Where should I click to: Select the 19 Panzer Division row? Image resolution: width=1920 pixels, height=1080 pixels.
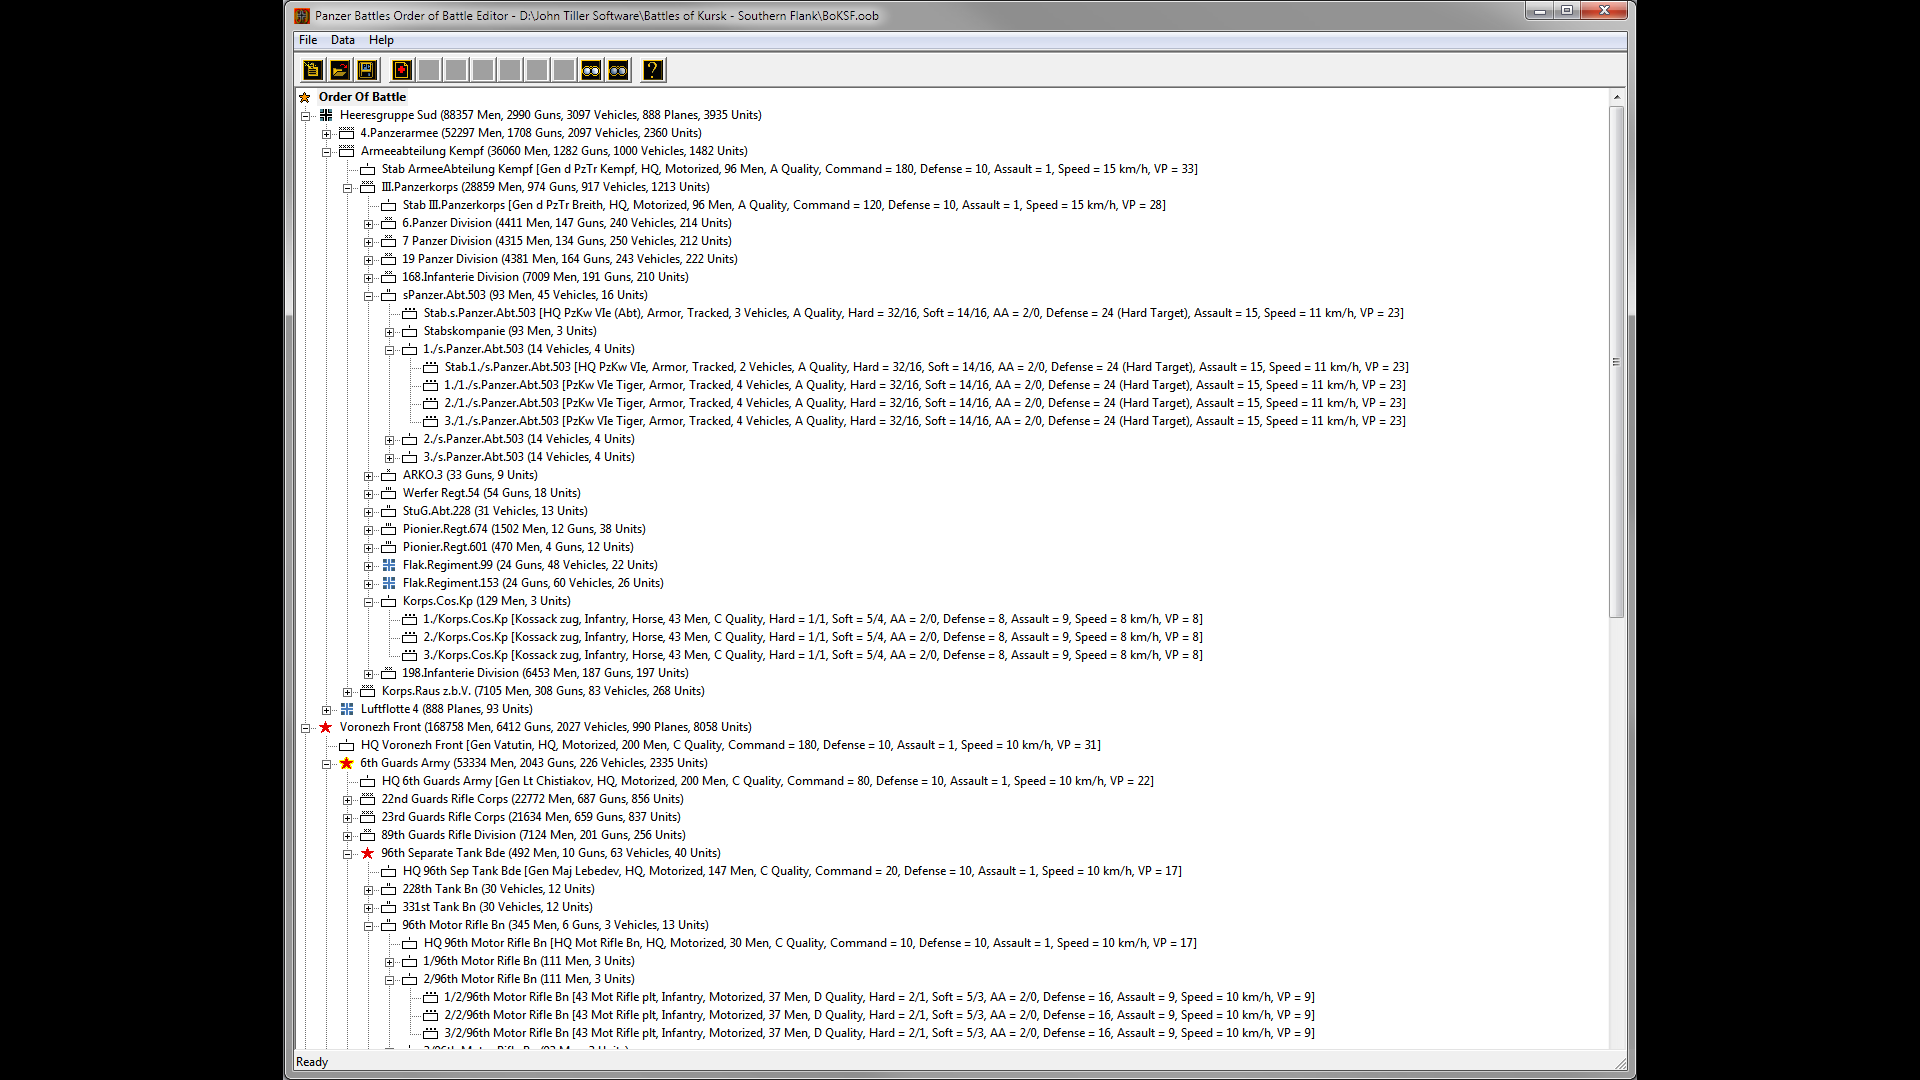point(570,259)
